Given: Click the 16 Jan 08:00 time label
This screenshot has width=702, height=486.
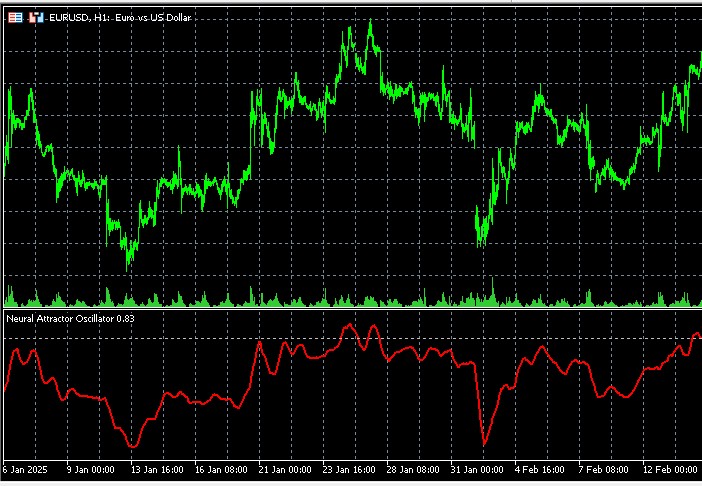Looking at the screenshot, I should (x=221, y=469).
